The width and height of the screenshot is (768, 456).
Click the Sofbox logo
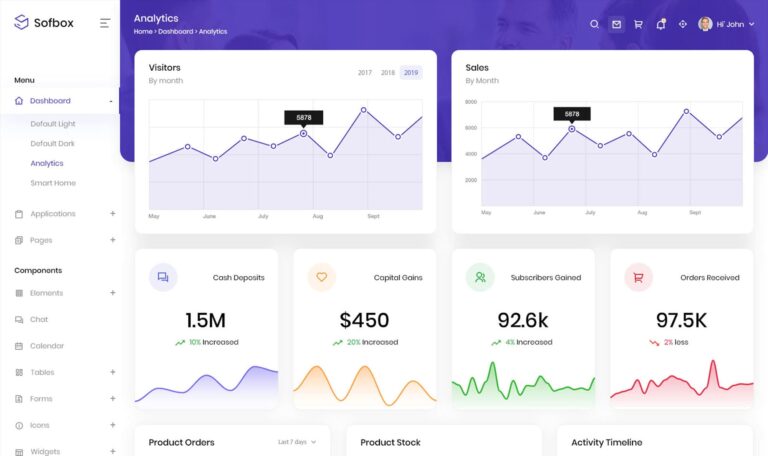pos(44,23)
